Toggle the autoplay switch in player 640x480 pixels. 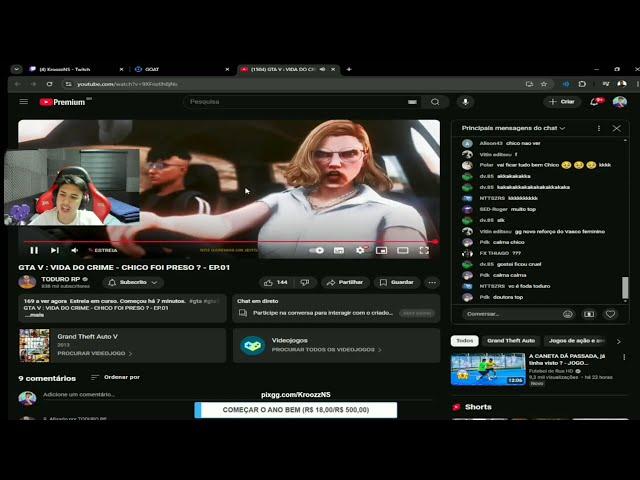(316, 250)
